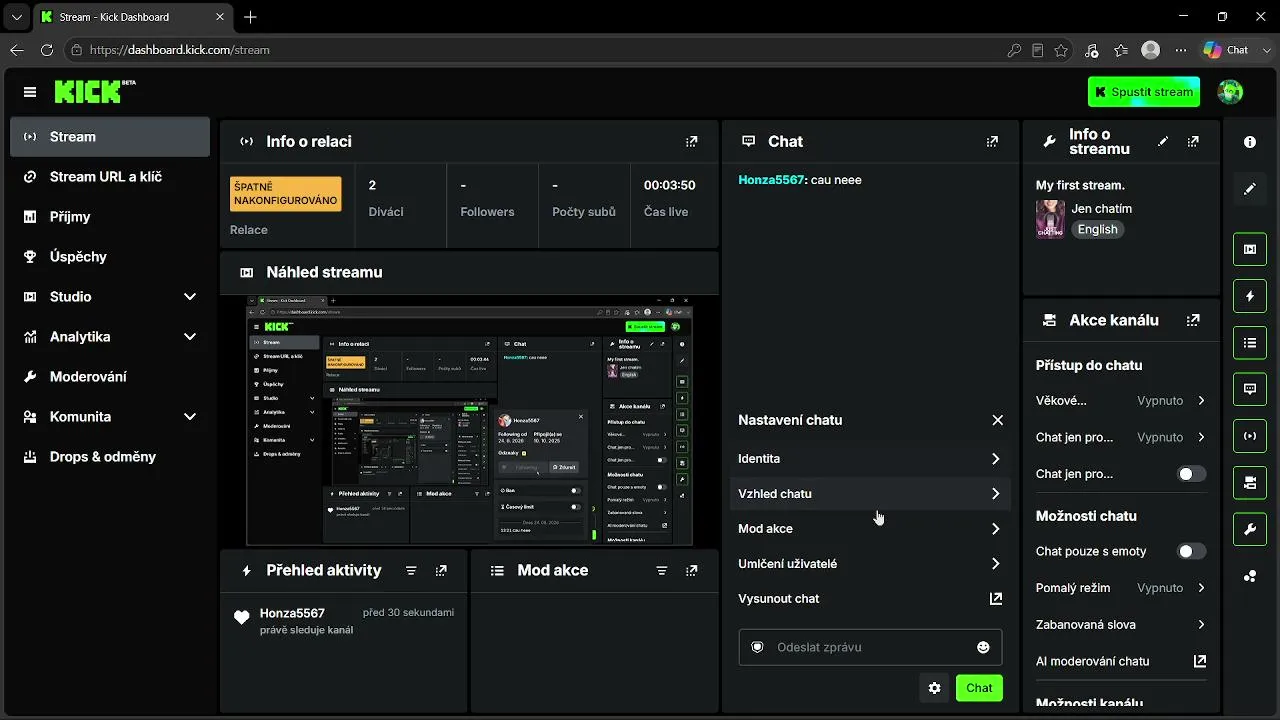Click the shield icon in the message box
Screen dimensions: 1280x720
pos(757,647)
